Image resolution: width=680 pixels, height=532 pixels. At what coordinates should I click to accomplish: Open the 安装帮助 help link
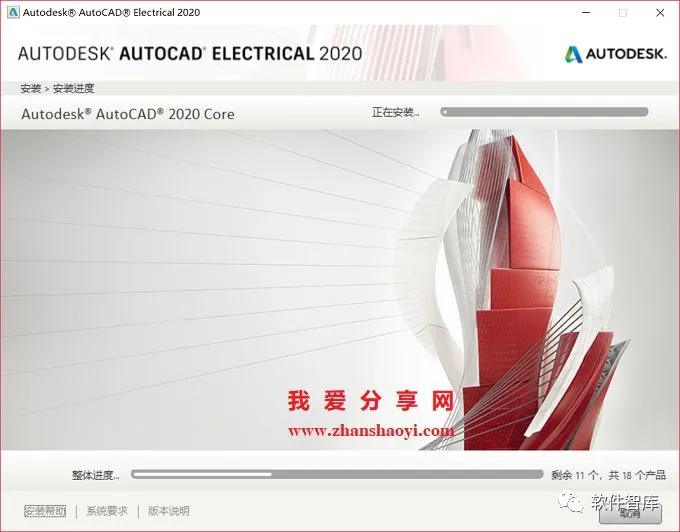[45, 511]
